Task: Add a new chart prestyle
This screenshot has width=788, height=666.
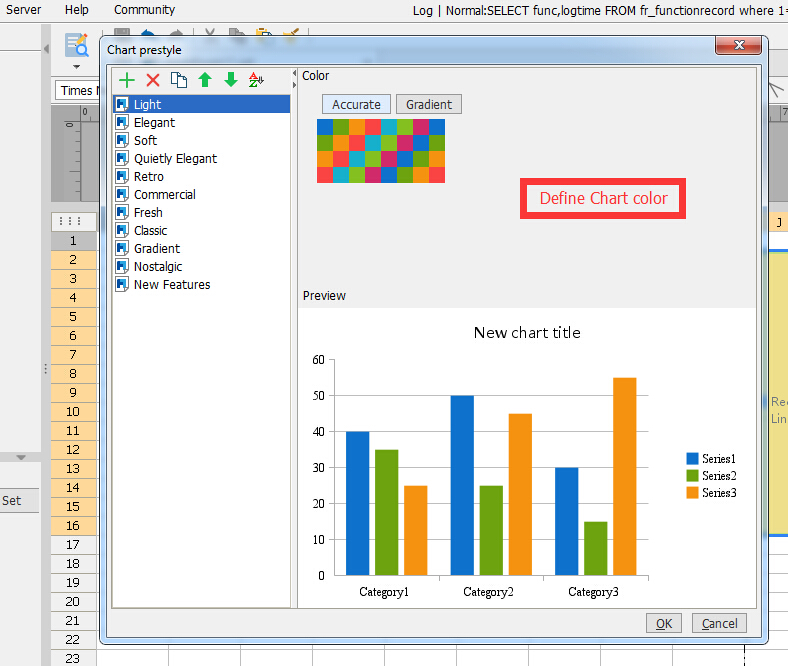Action: [x=127, y=80]
